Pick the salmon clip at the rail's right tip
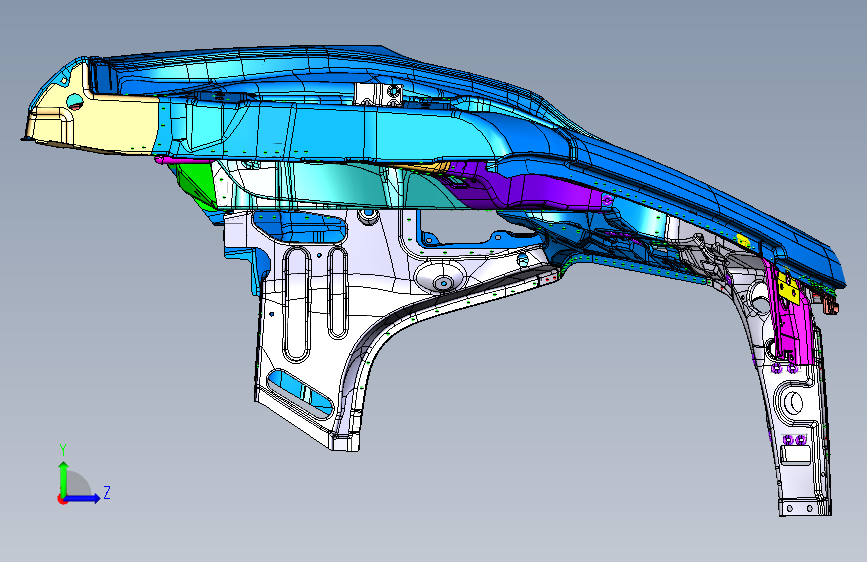The height and width of the screenshot is (562, 867). click(x=830, y=304)
